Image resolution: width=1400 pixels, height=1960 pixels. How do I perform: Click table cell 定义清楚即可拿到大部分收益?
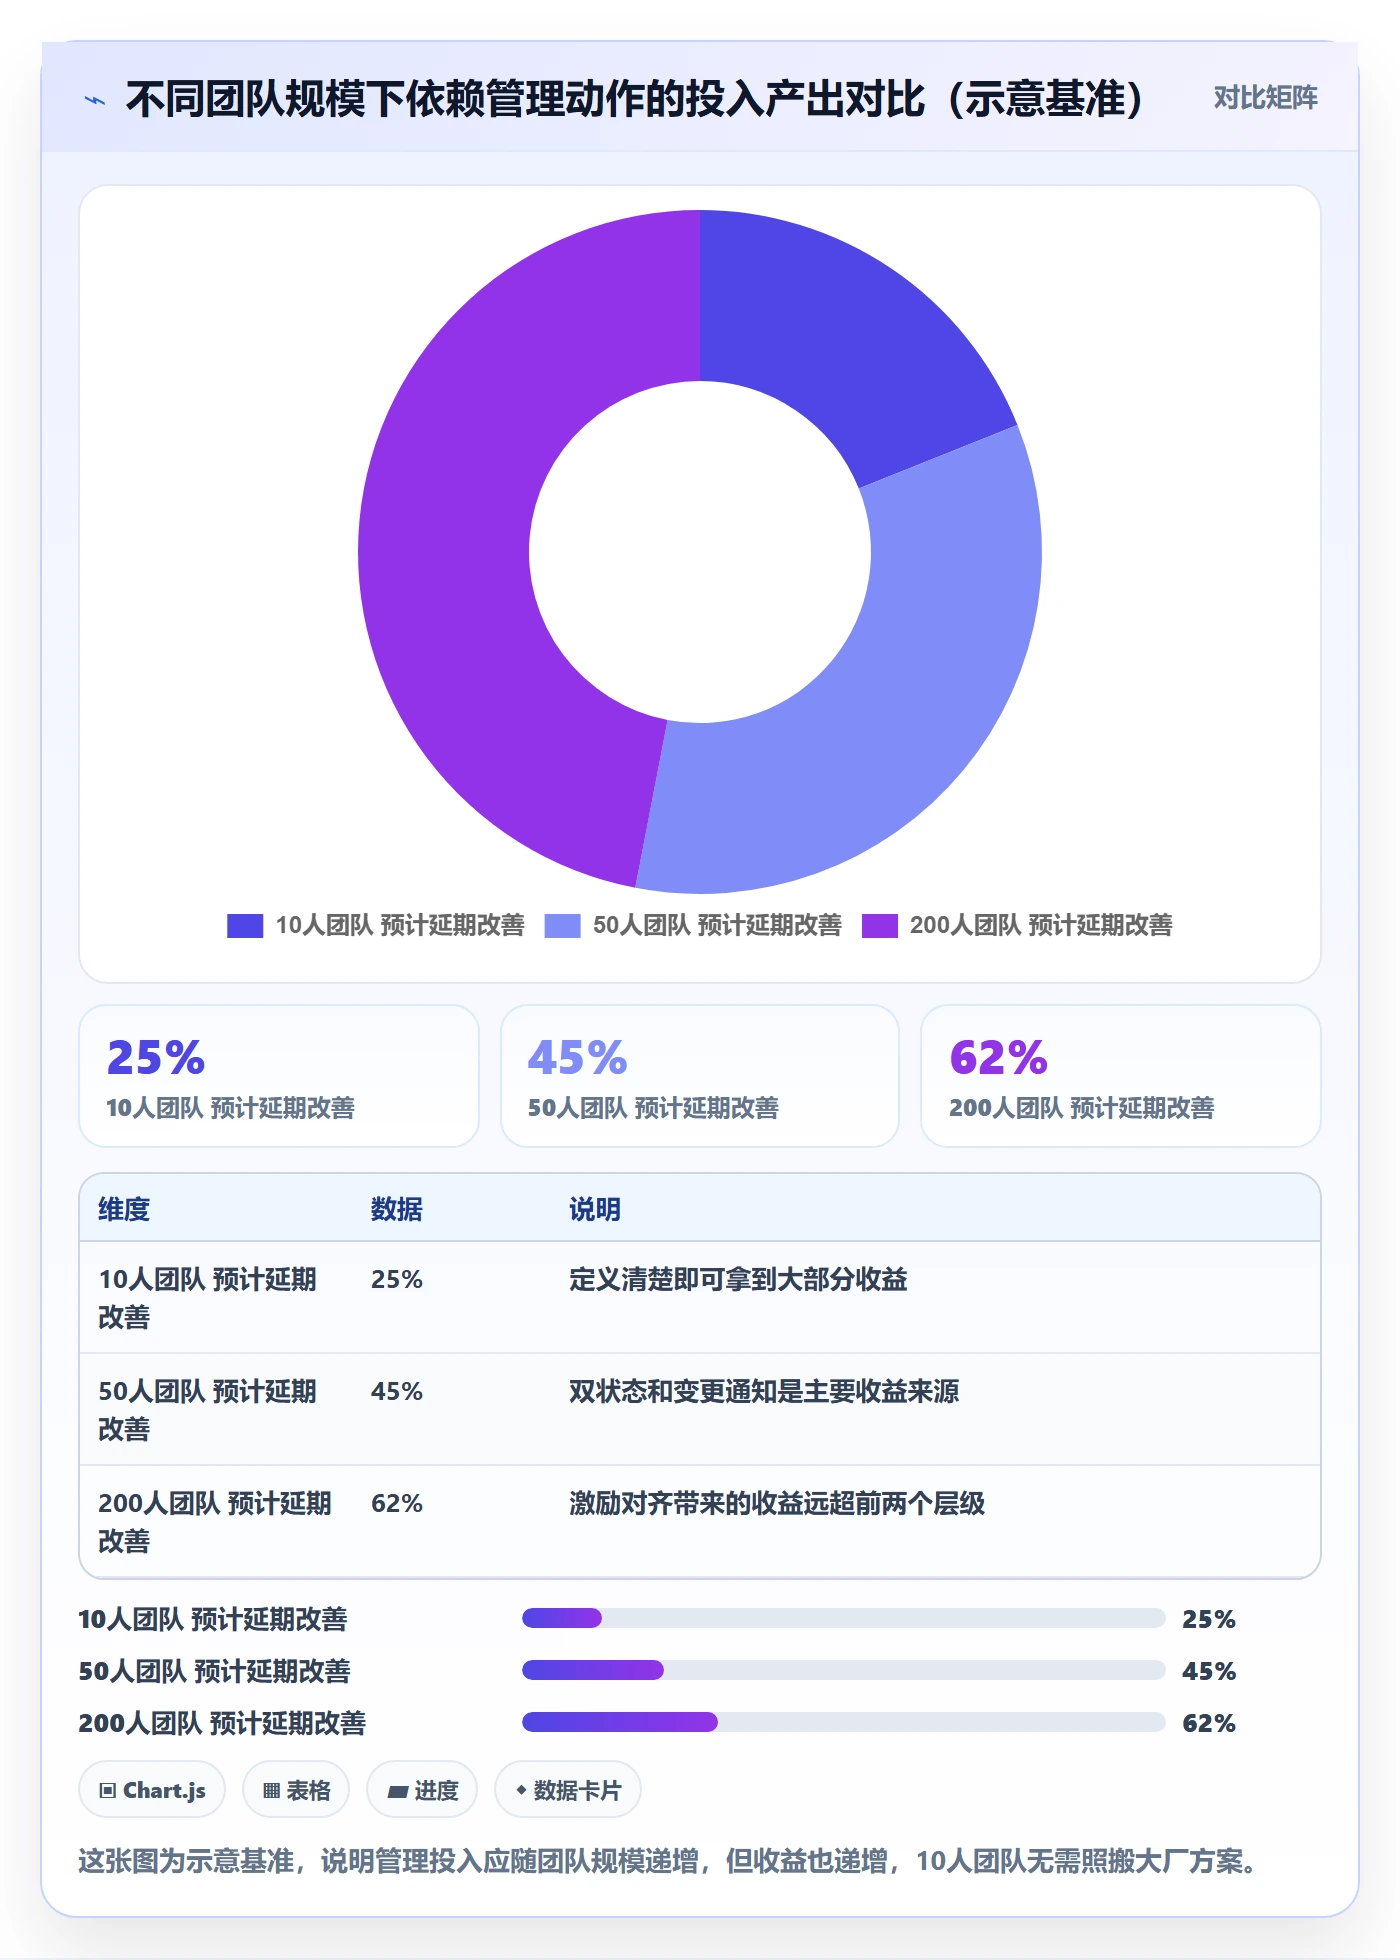point(738,1279)
